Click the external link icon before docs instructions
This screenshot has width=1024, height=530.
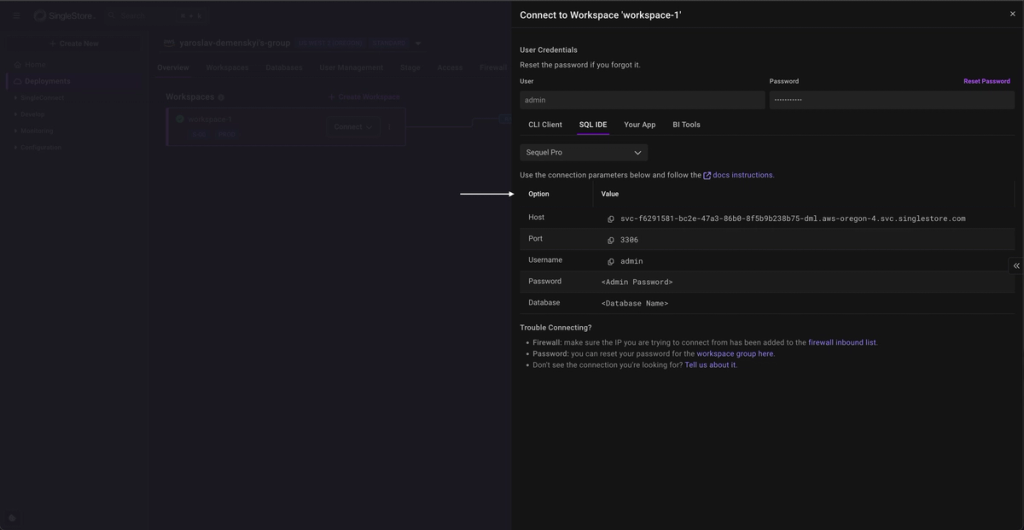click(707, 176)
